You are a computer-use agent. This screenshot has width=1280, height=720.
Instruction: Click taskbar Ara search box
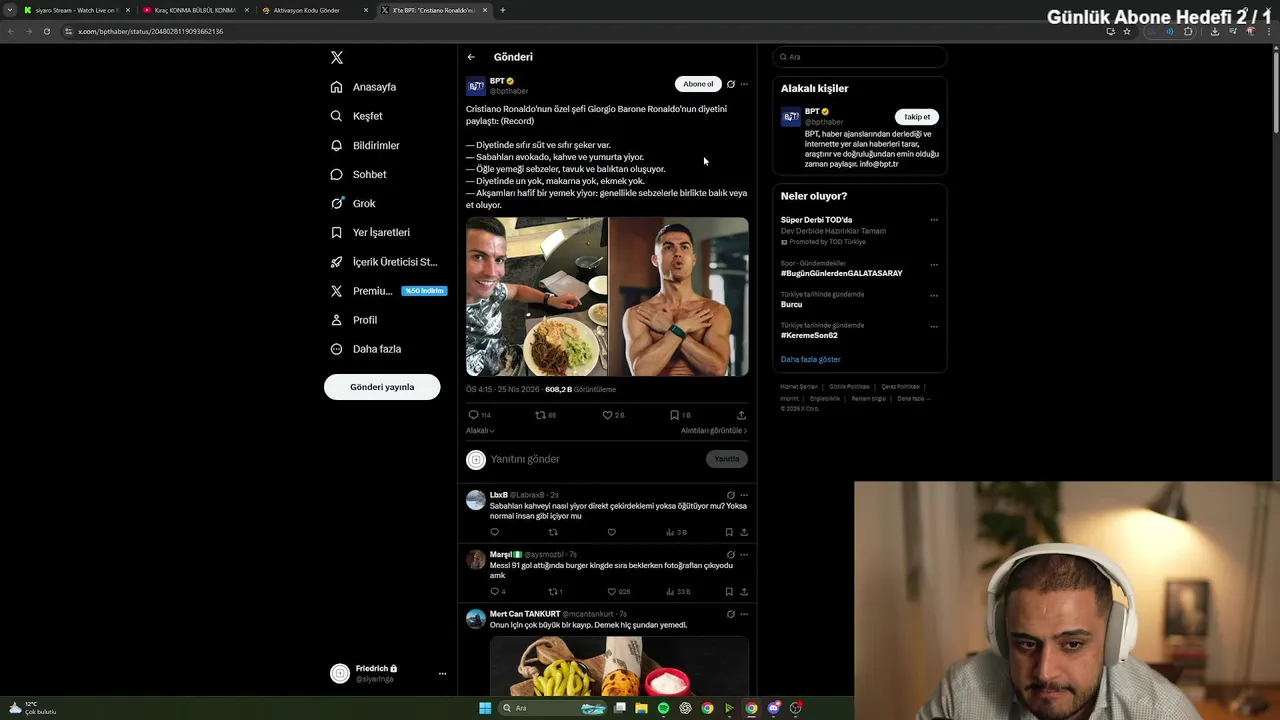pyautogui.click(x=553, y=708)
